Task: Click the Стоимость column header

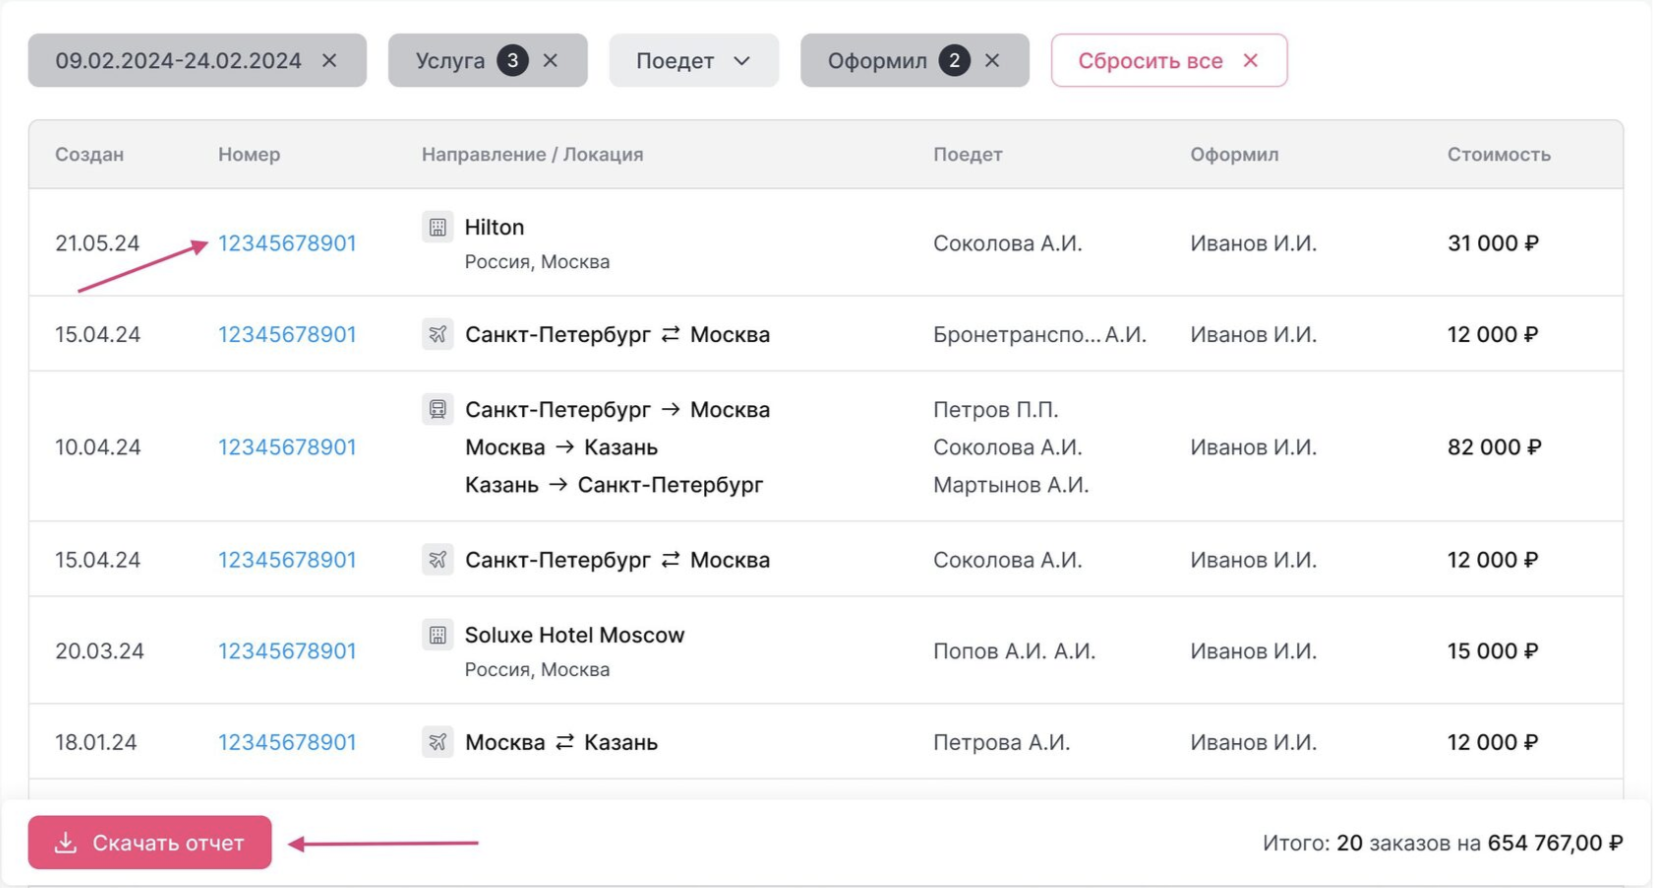Action: click(x=1498, y=155)
